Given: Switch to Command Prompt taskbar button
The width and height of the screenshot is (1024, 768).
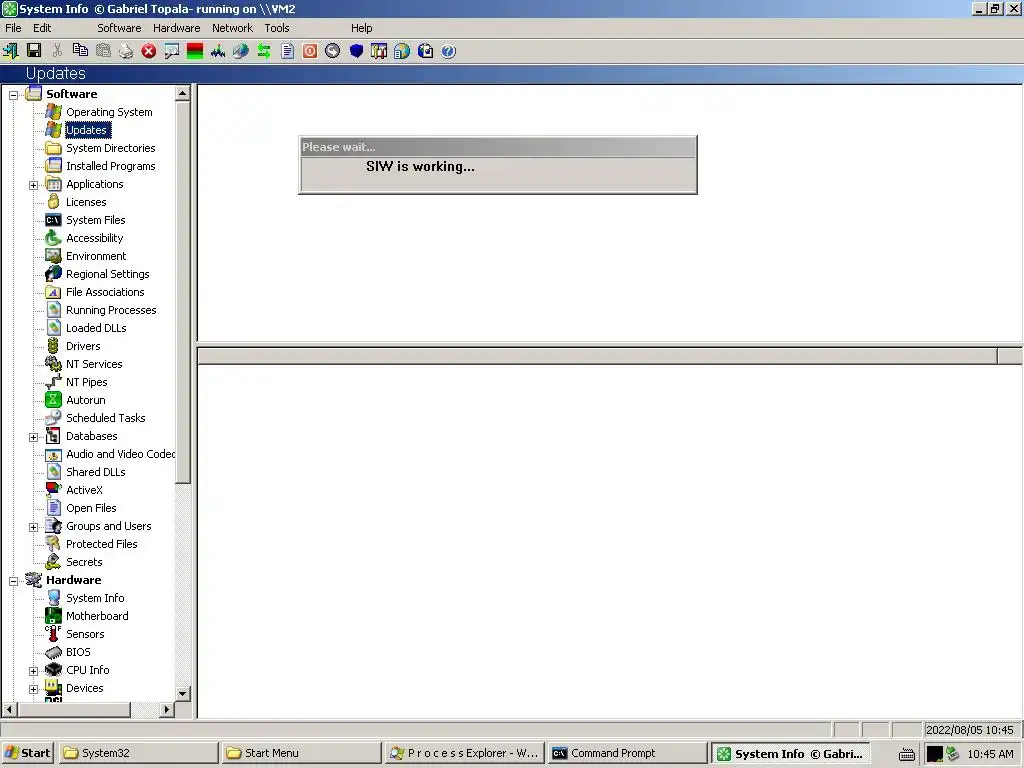Looking at the screenshot, I should (x=627, y=753).
